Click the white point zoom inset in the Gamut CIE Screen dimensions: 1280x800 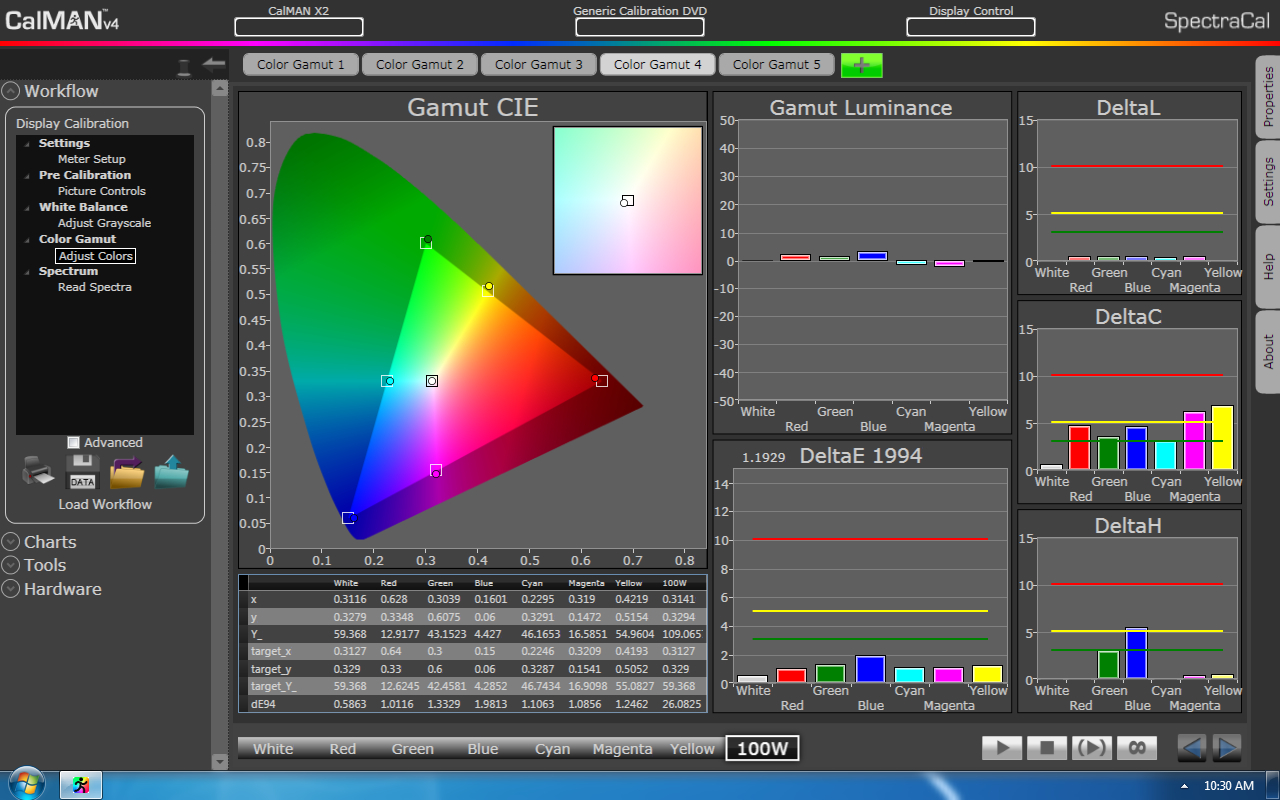click(x=628, y=200)
